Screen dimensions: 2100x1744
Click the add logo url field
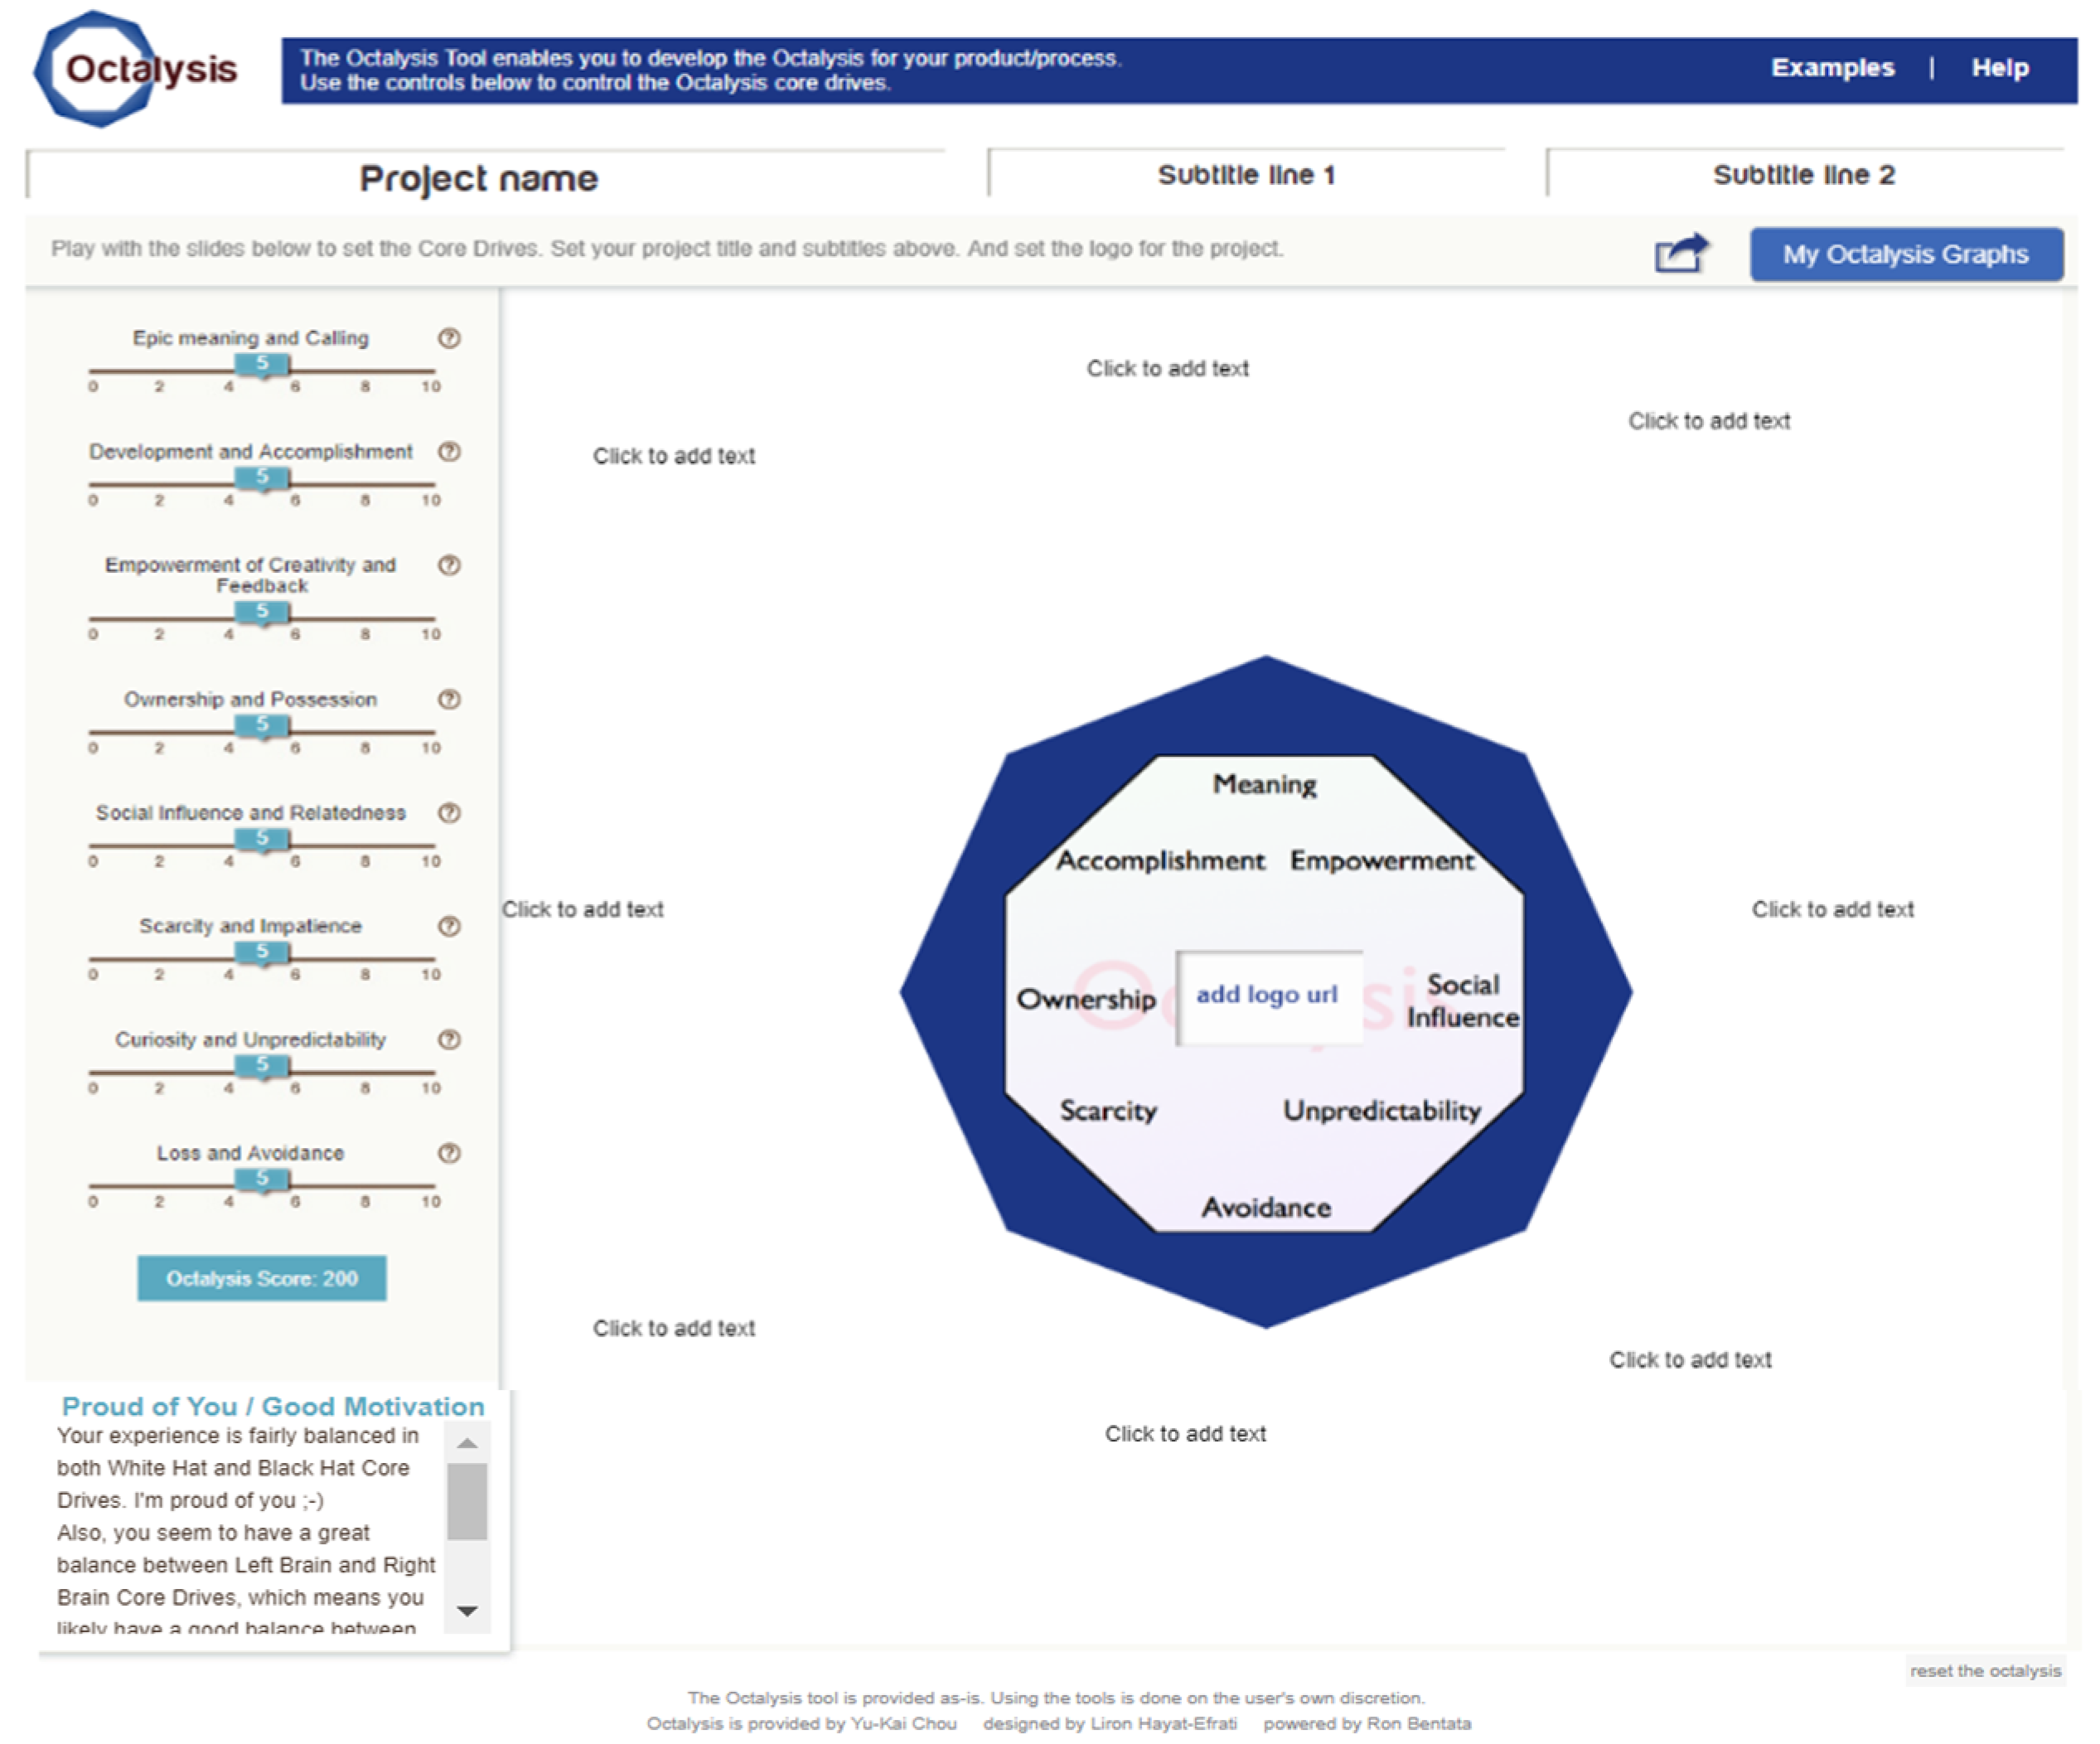[x=1269, y=996]
